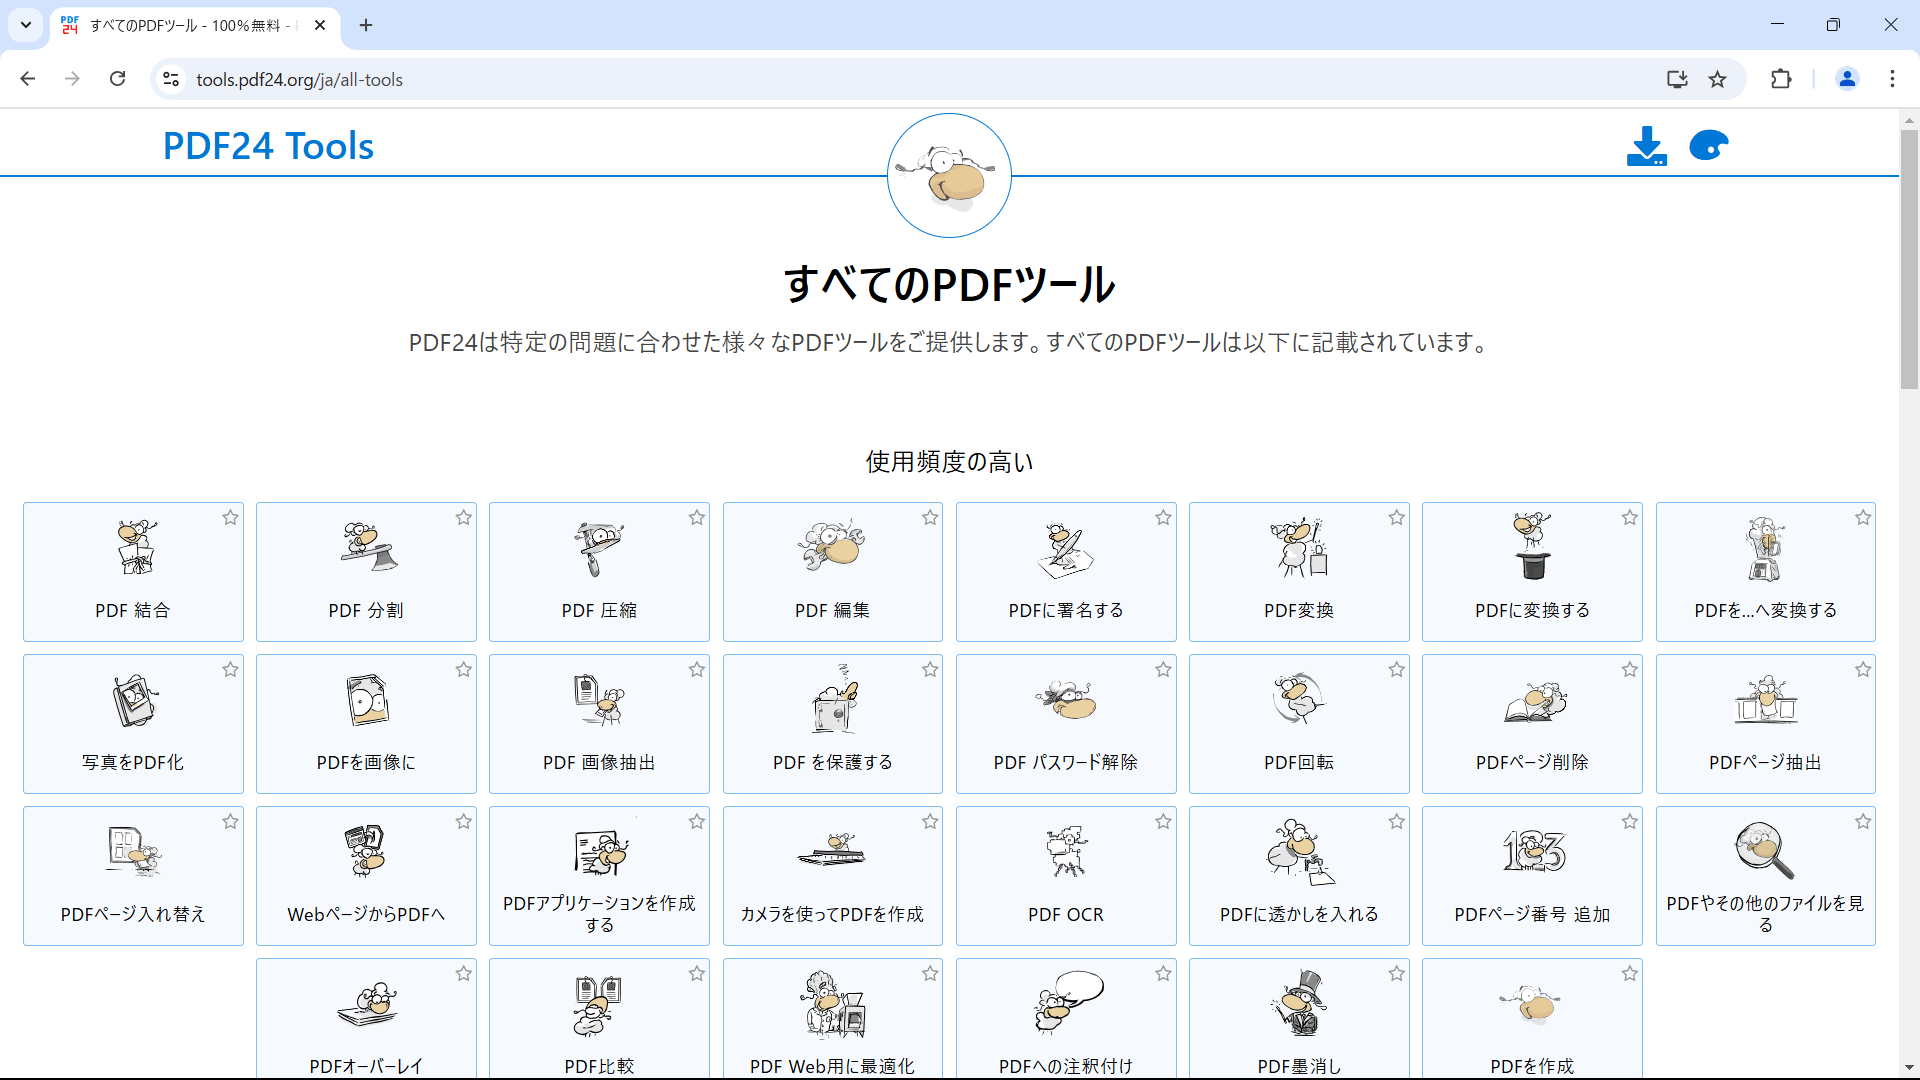Screen dimensions: 1920x1080
Task: Close the すべてのPDFツール tab
Action: [x=320, y=25]
